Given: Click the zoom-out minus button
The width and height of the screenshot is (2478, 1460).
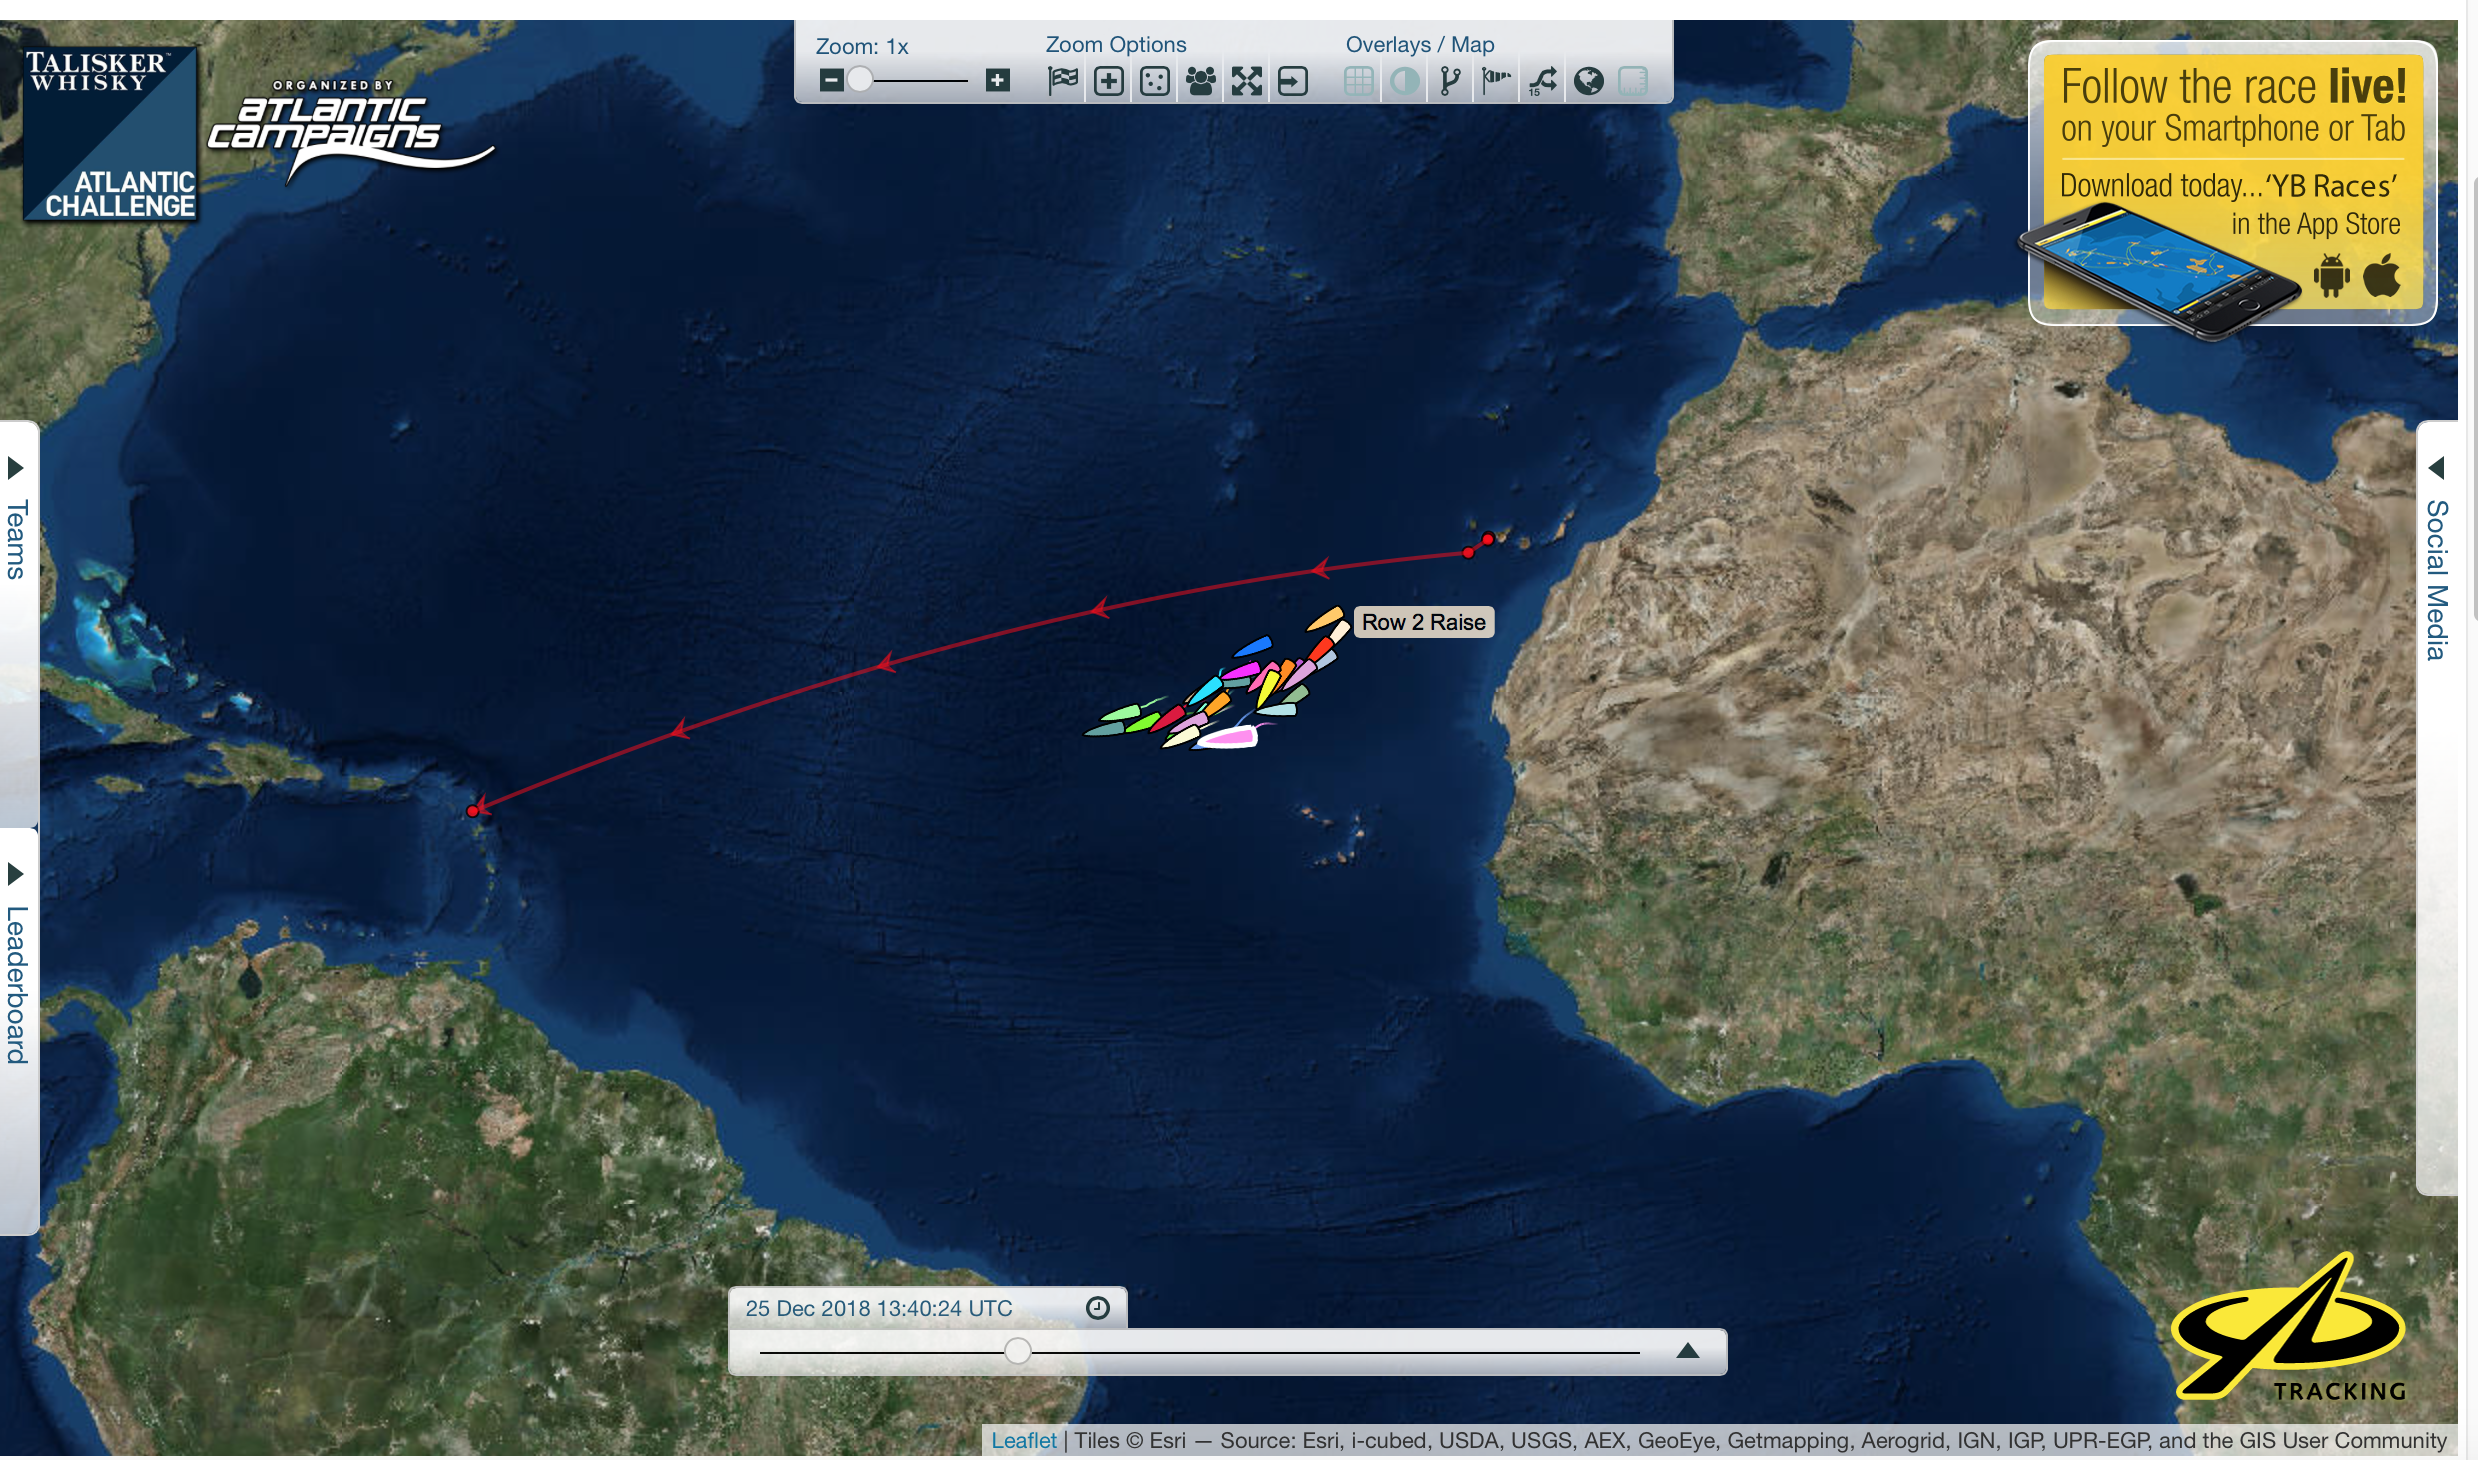Looking at the screenshot, I should point(830,80).
